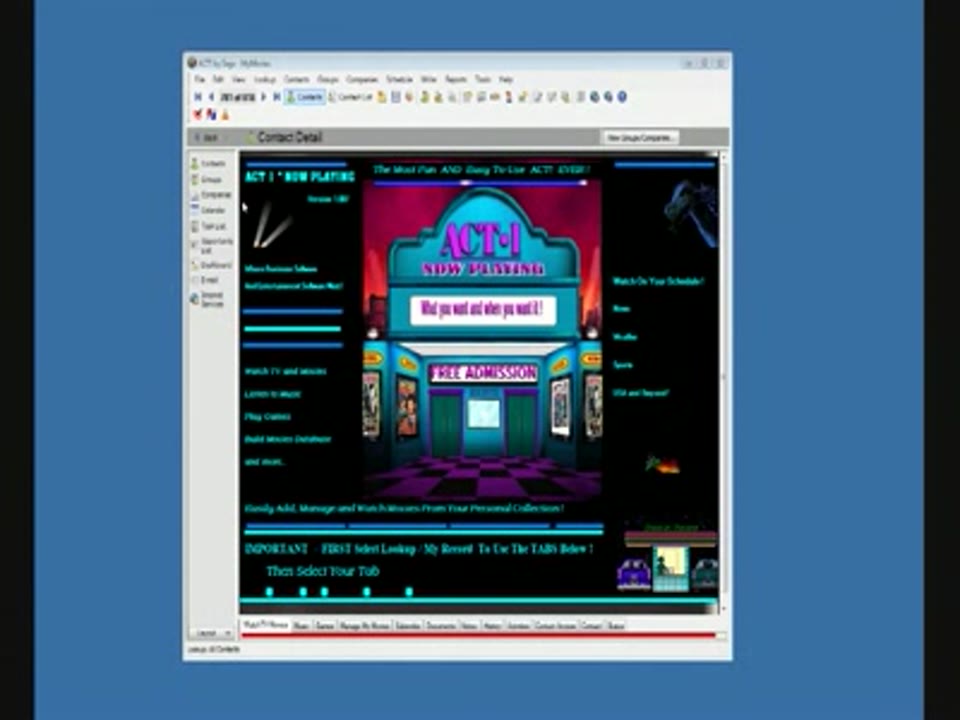Click the News link

click(x=621, y=309)
